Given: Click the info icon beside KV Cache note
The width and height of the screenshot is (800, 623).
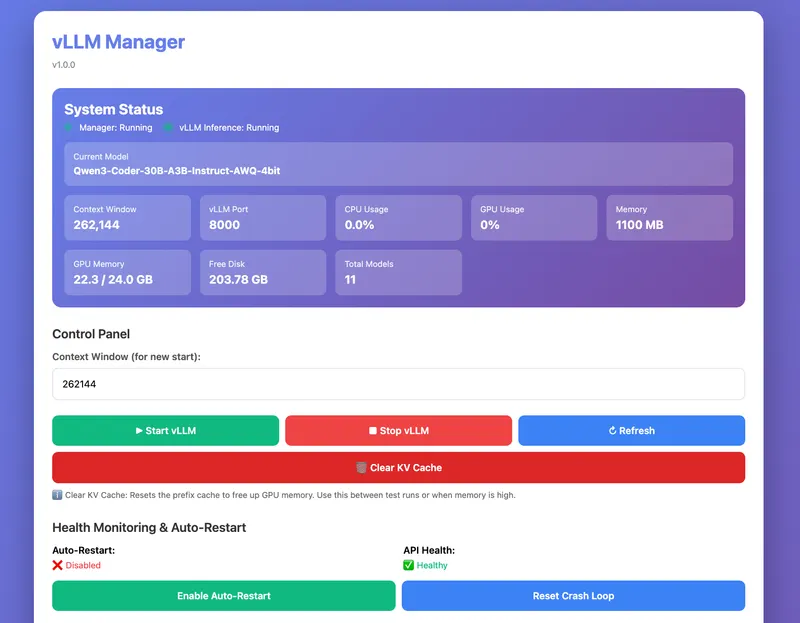Looking at the screenshot, I should 57,495.
